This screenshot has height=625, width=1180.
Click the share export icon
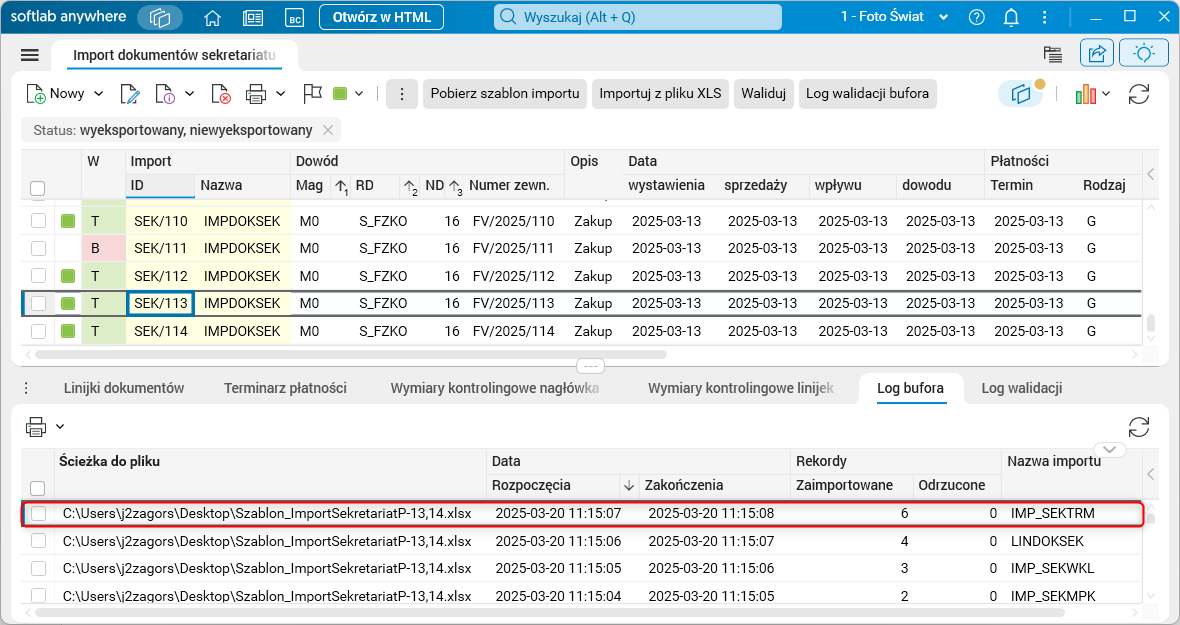tap(1096, 53)
